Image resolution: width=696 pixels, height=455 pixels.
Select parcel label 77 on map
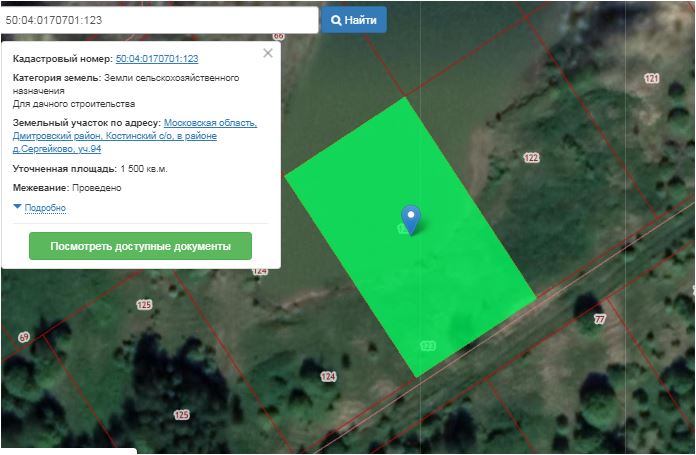[600, 319]
